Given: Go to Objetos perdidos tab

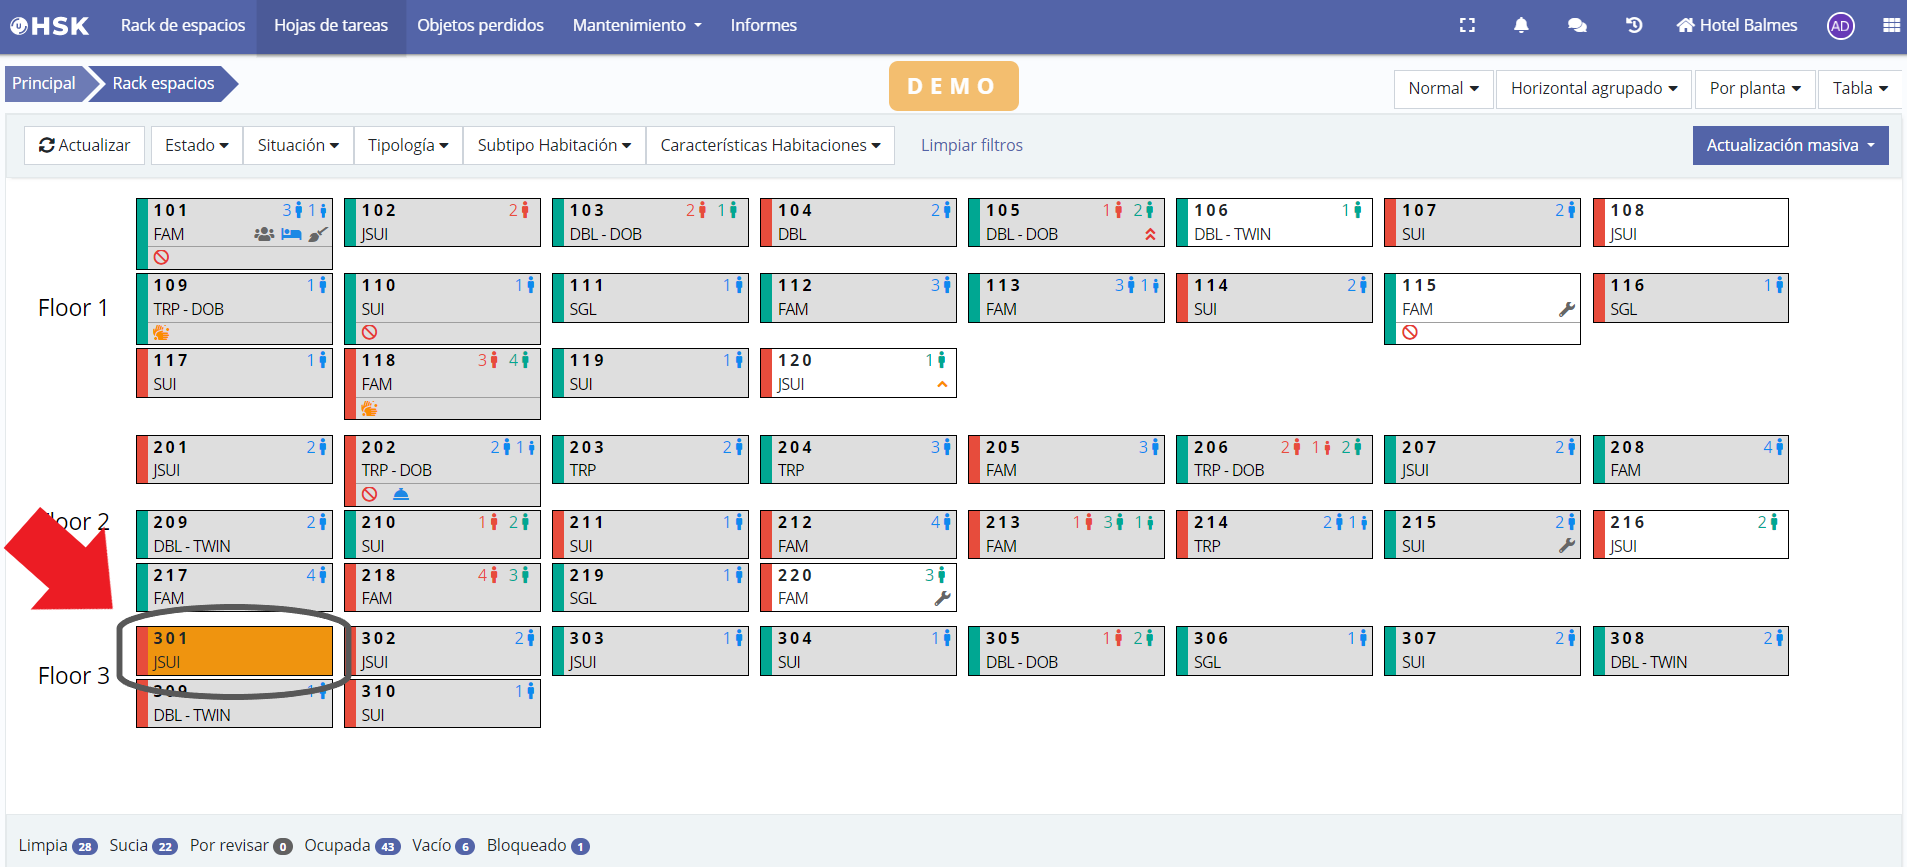Looking at the screenshot, I should point(480,26).
